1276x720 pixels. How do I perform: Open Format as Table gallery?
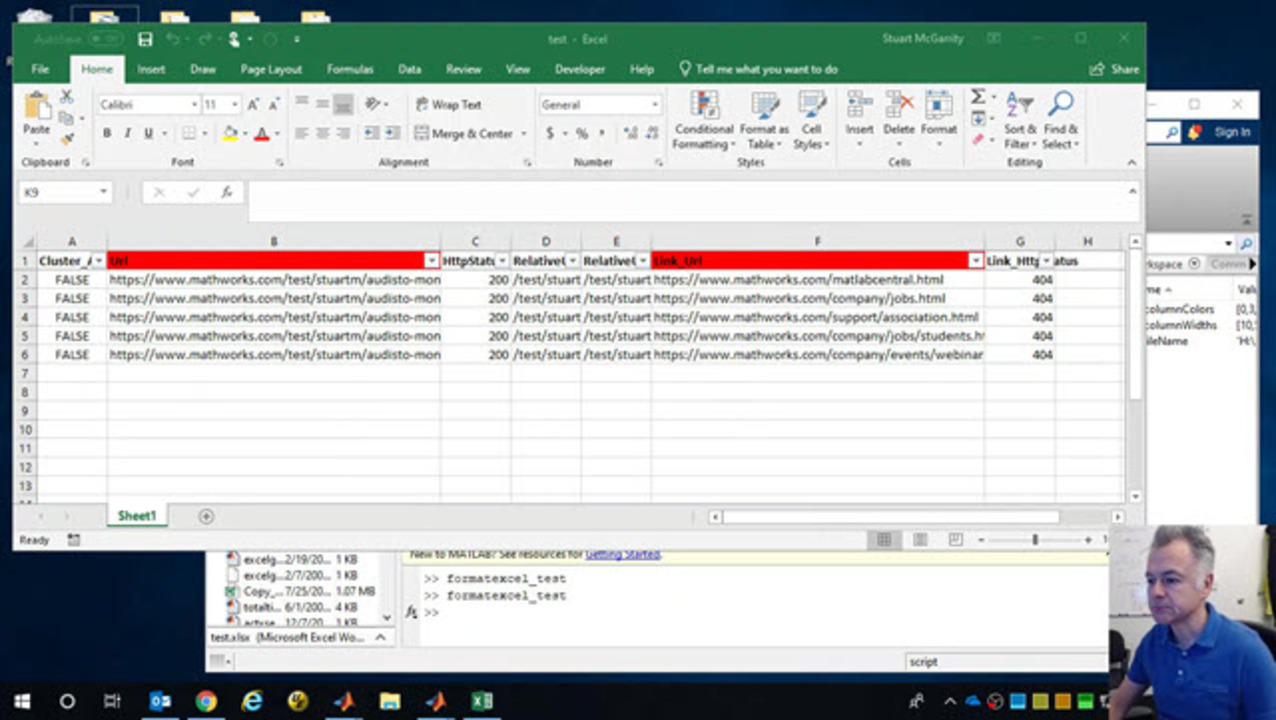pos(765,121)
